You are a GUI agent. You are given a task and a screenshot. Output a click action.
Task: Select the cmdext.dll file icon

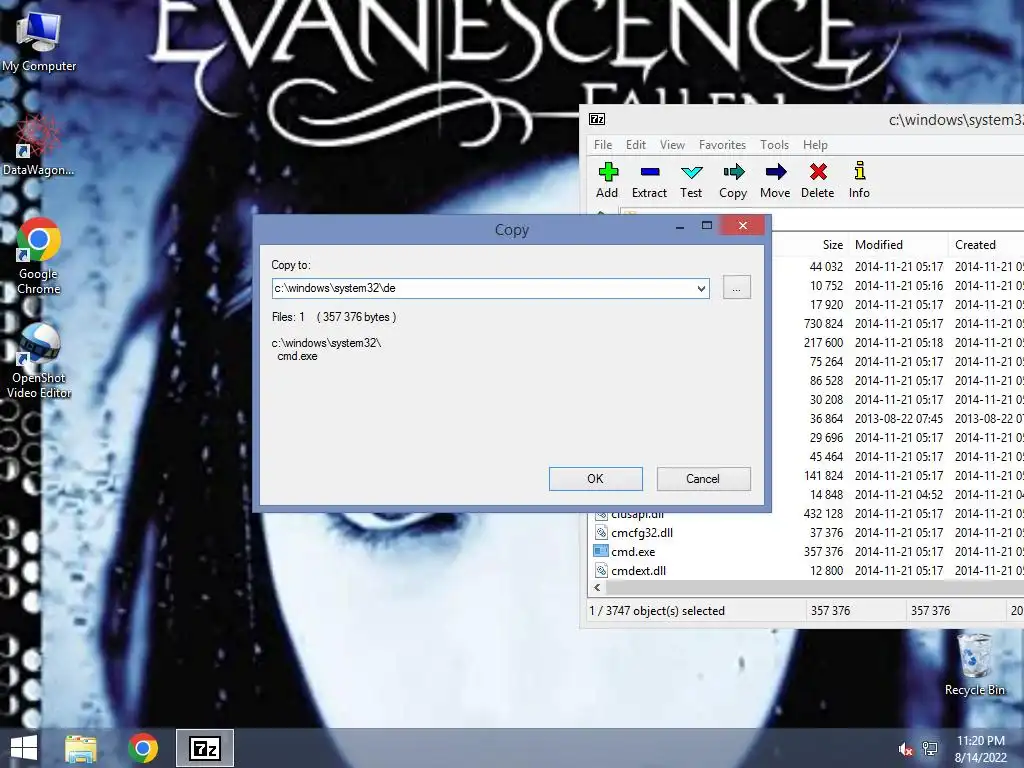(x=601, y=570)
